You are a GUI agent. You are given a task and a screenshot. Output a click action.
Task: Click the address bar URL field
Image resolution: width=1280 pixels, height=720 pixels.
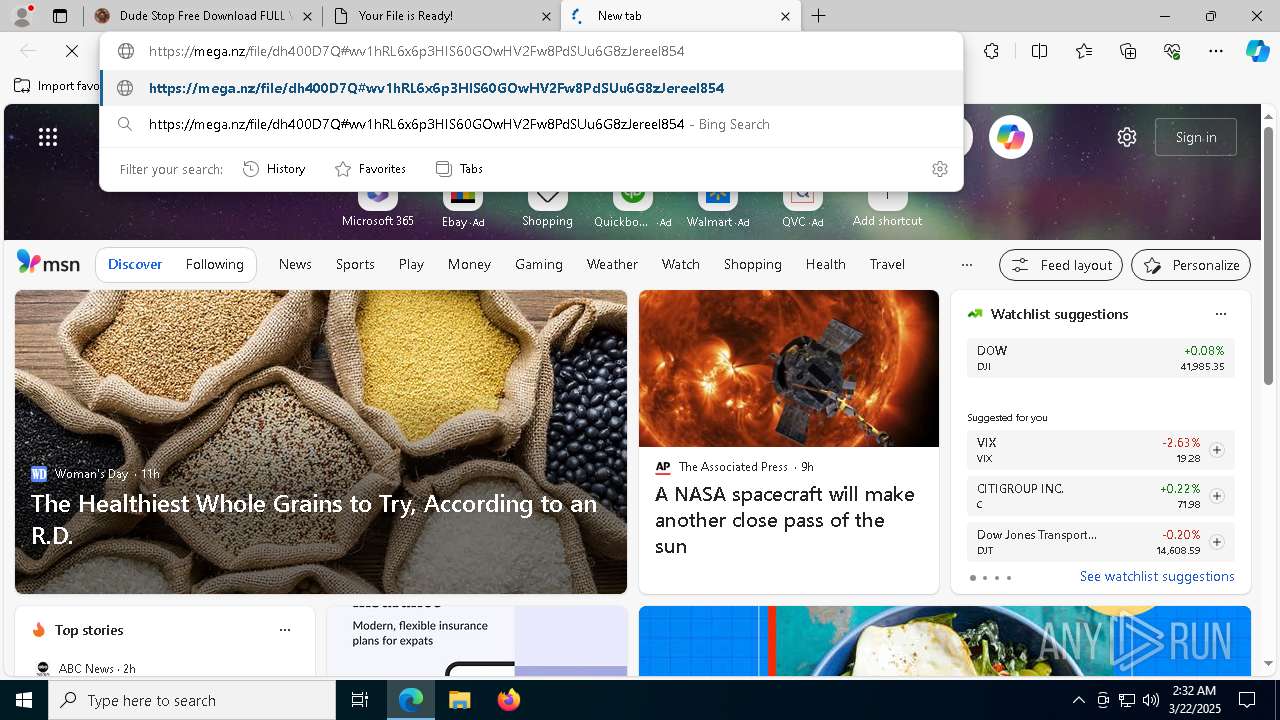531,51
